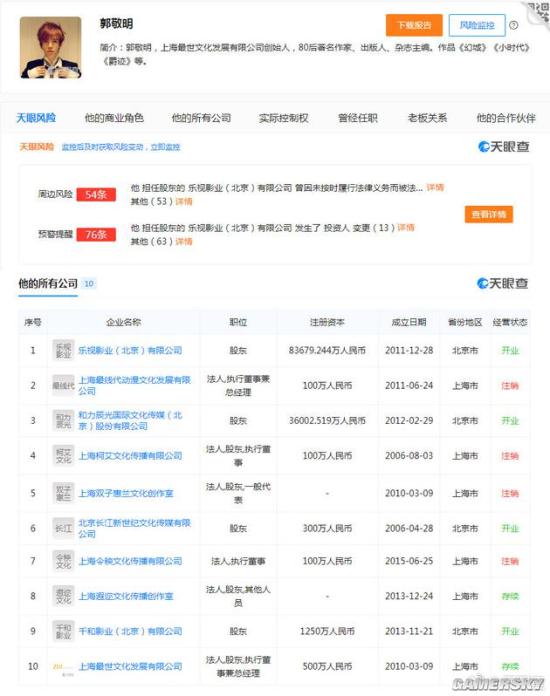
Task: Click the date 2015-06-25
Action: click(x=409, y=561)
